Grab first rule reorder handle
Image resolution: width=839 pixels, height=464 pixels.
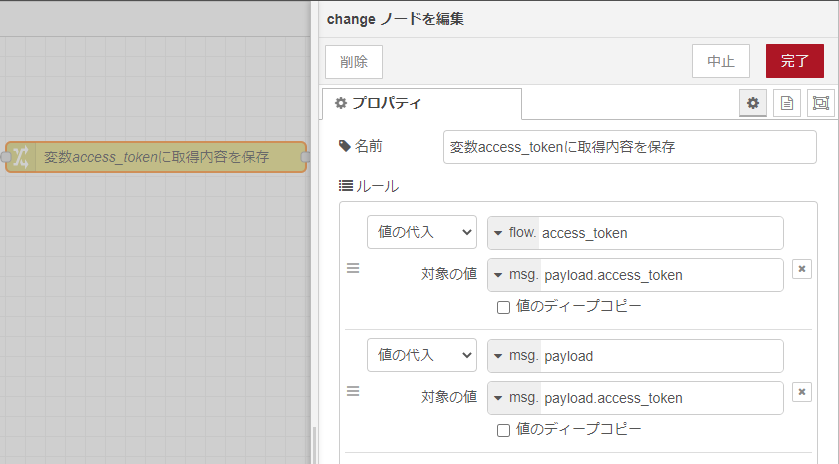pyautogui.click(x=353, y=268)
